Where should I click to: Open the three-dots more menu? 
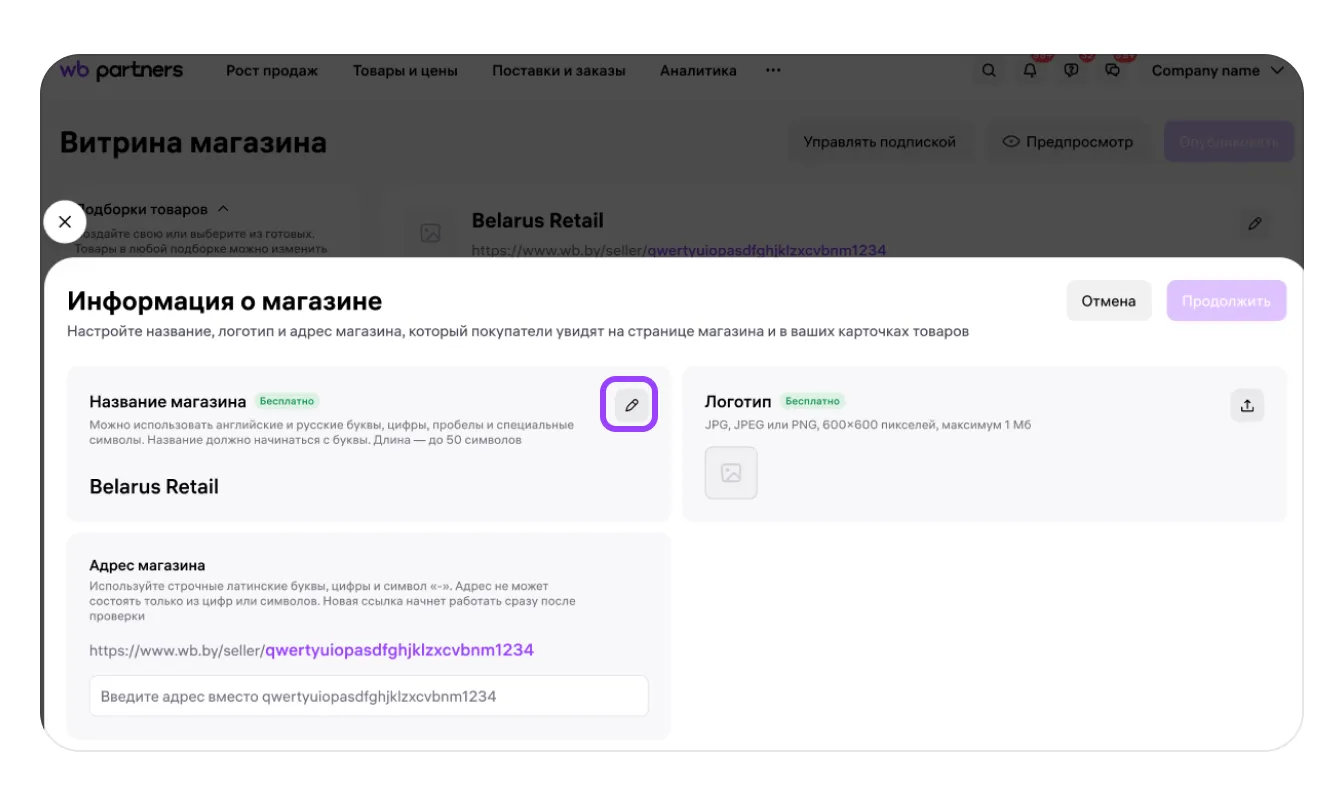pos(773,71)
